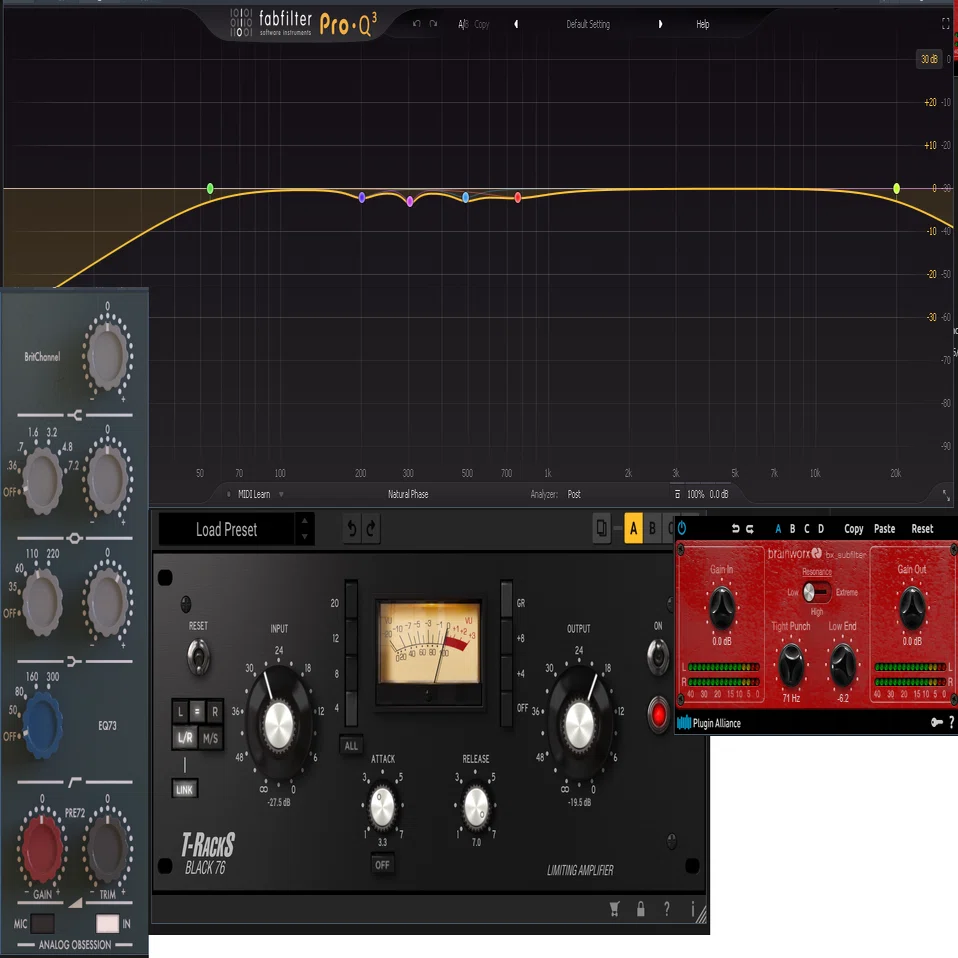The height and width of the screenshot is (958, 958).
Task: Undo in T-RackS Black 76
Action: pos(352,528)
